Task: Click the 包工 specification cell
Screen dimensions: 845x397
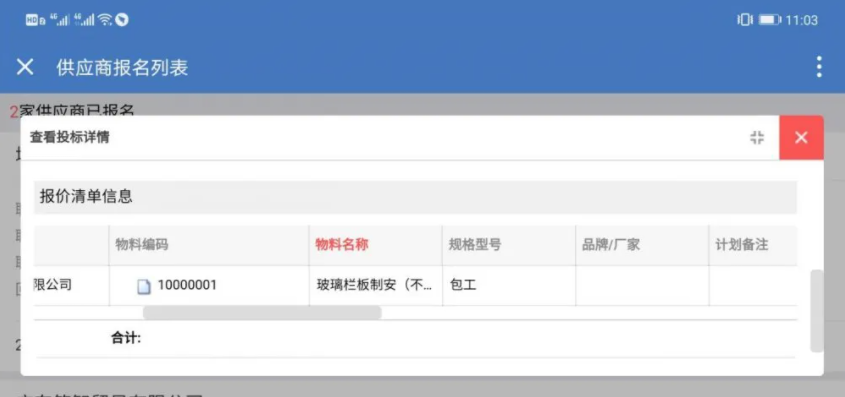Action: coord(509,285)
